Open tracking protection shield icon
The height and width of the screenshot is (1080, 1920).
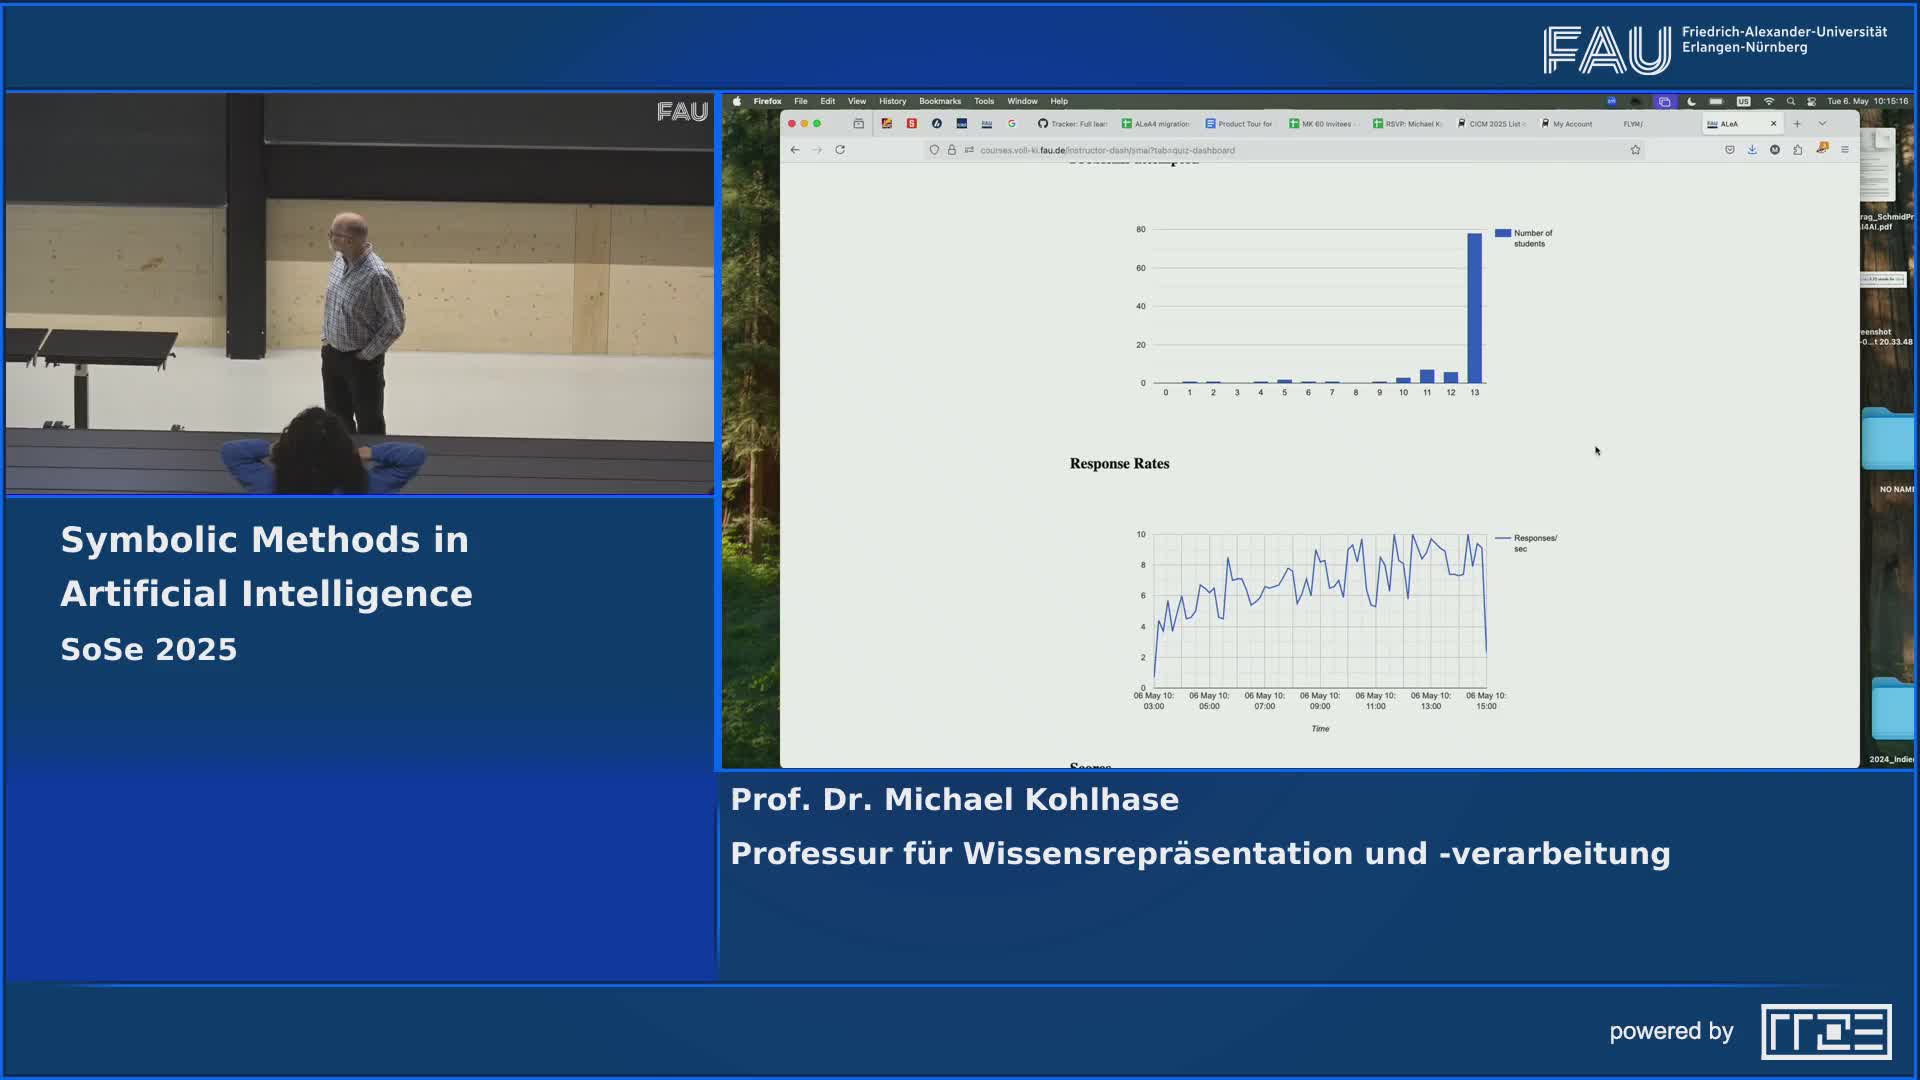[934, 150]
